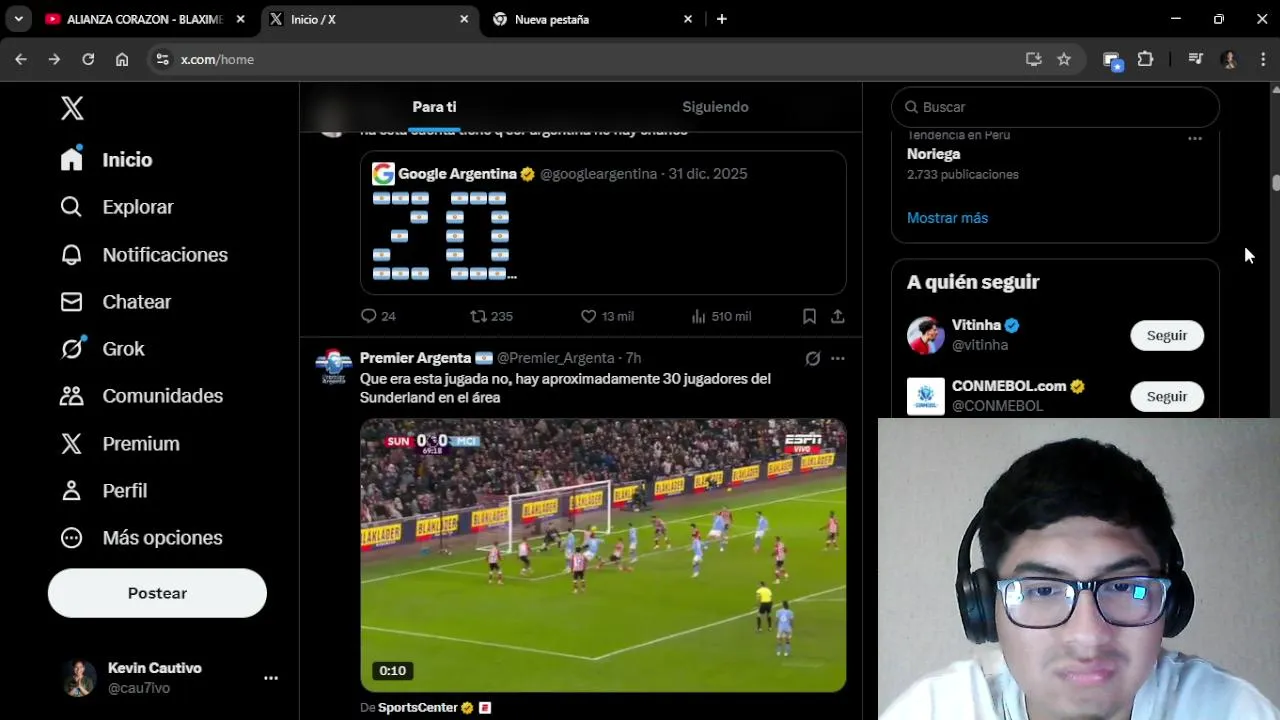Open the Vitinha profile name
The image size is (1280, 720).
pyautogui.click(x=976, y=325)
